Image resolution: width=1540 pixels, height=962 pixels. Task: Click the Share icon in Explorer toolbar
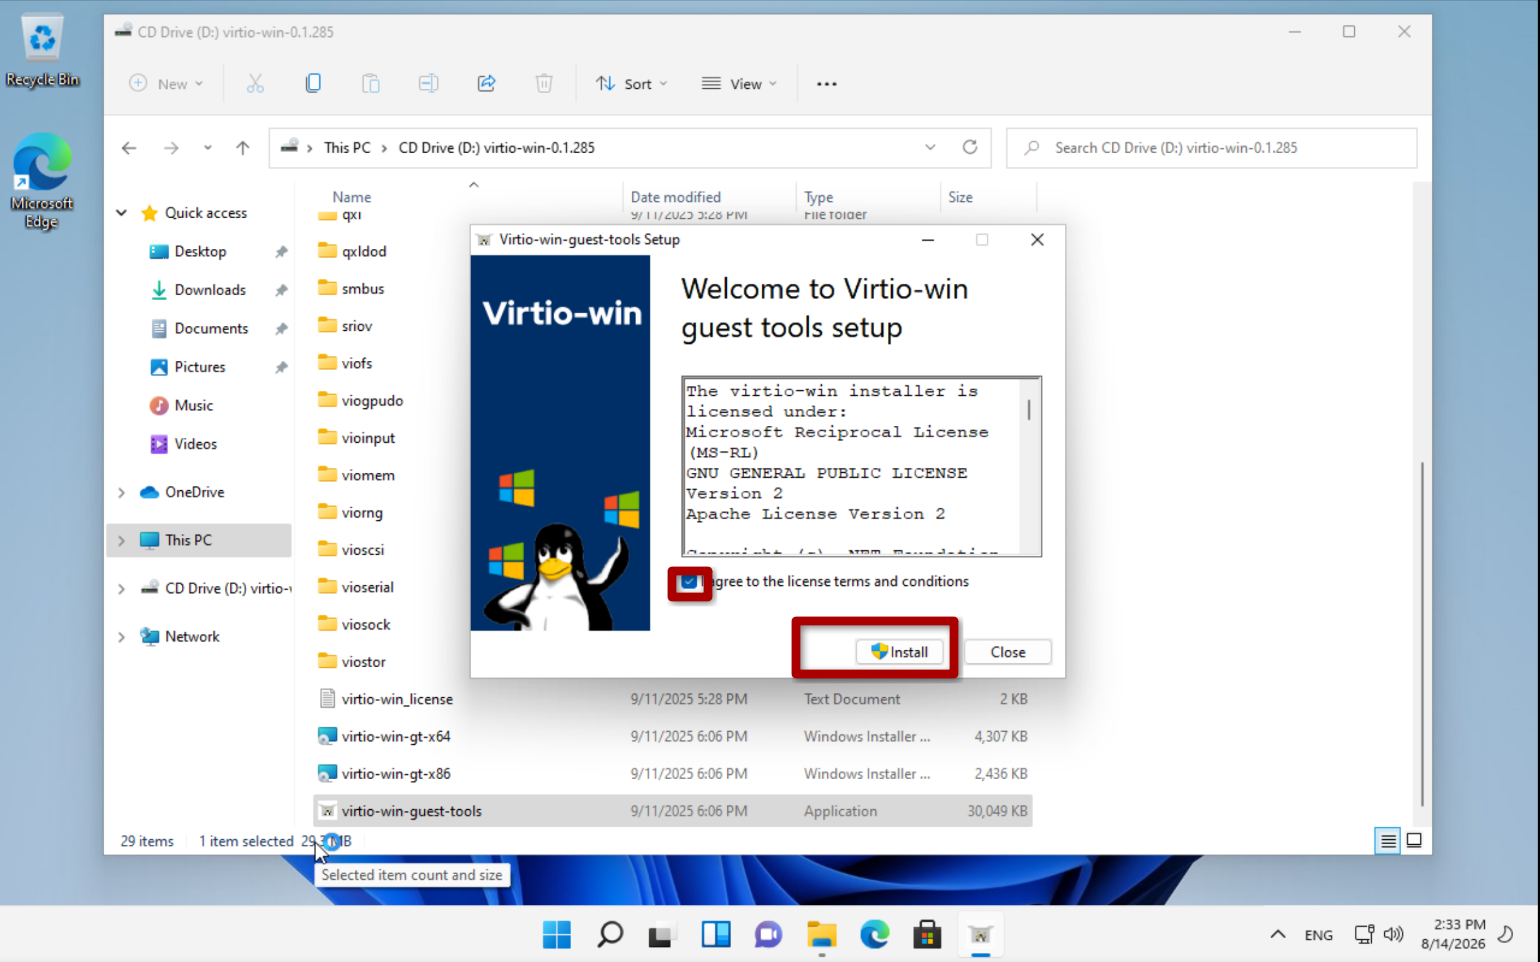point(486,84)
